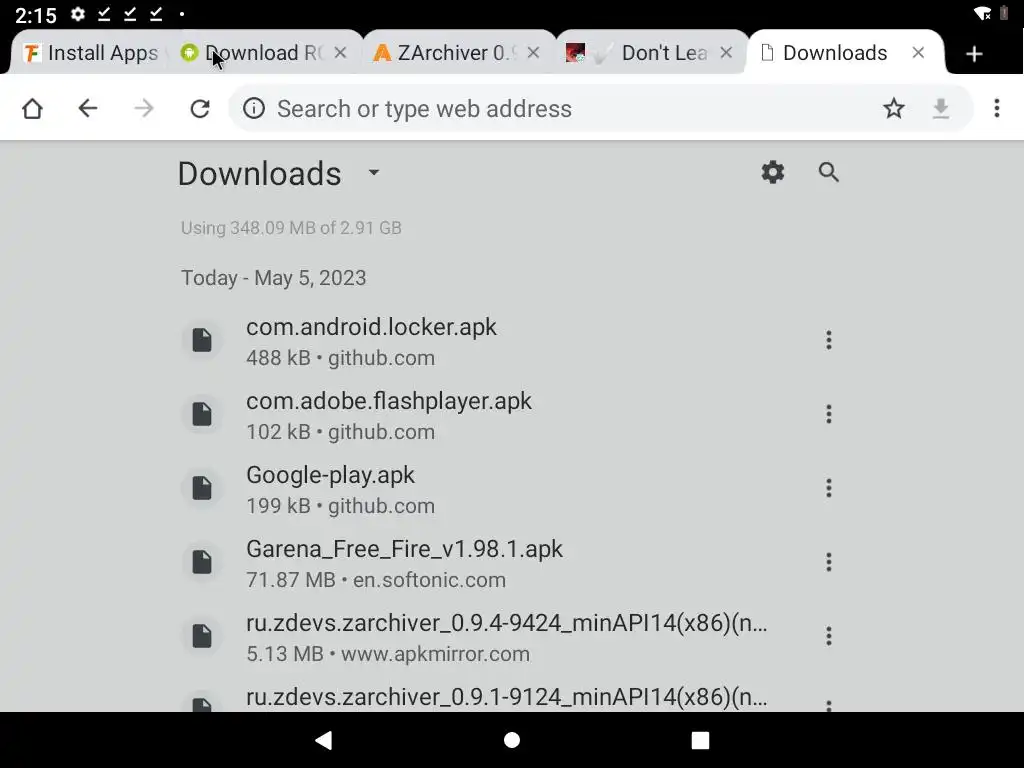Open more options for com.android.locker.apk
This screenshot has width=1024, height=768.
(x=828, y=340)
